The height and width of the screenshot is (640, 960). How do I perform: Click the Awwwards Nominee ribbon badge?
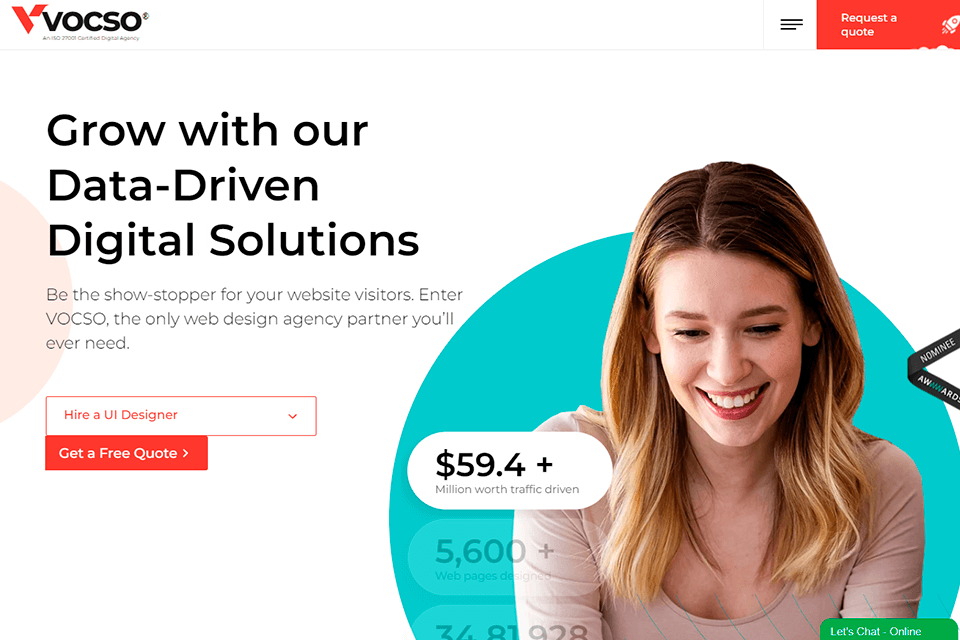tap(935, 367)
